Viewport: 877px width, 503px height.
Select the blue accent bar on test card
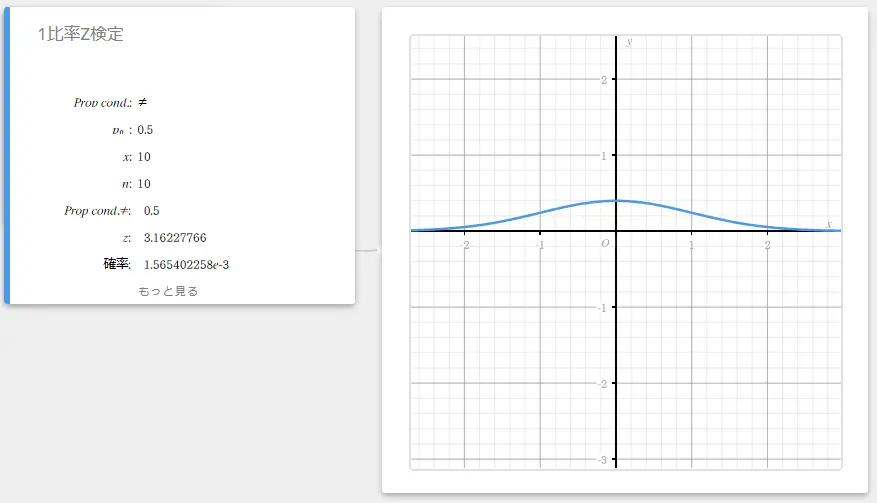pos(7,155)
